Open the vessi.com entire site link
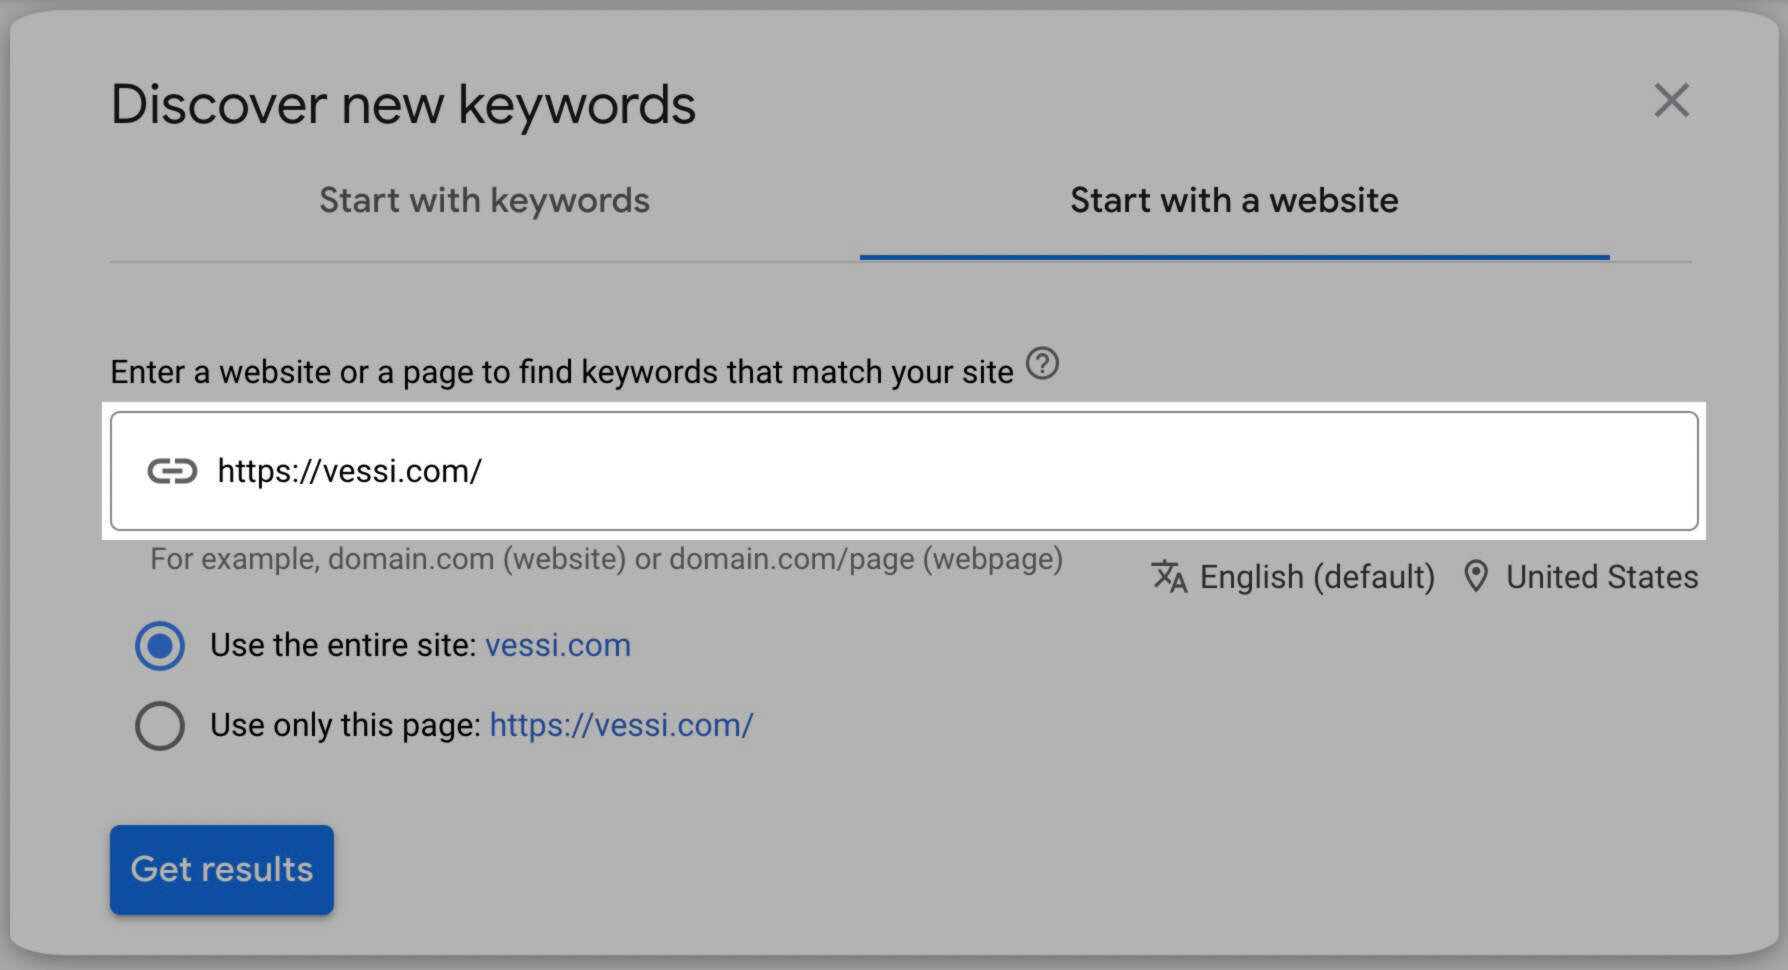The height and width of the screenshot is (970, 1788). [x=558, y=645]
